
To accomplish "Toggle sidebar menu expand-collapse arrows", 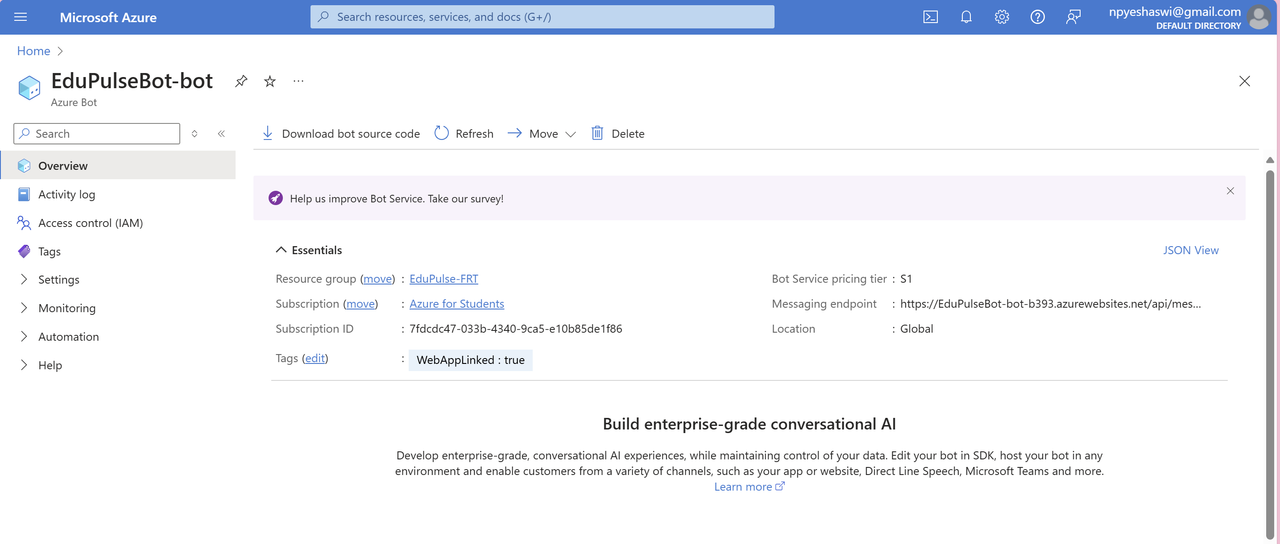I will coord(194,133).
